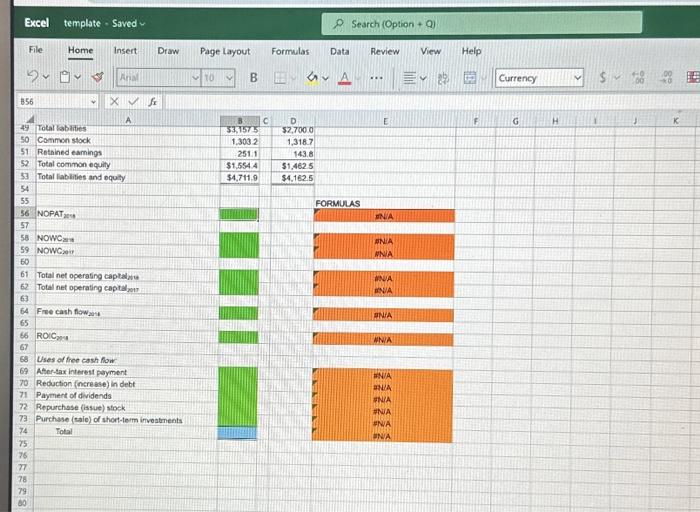The height and width of the screenshot is (512, 700).
Task: Click the Select All corner triangle
Action: pos(30,120)
